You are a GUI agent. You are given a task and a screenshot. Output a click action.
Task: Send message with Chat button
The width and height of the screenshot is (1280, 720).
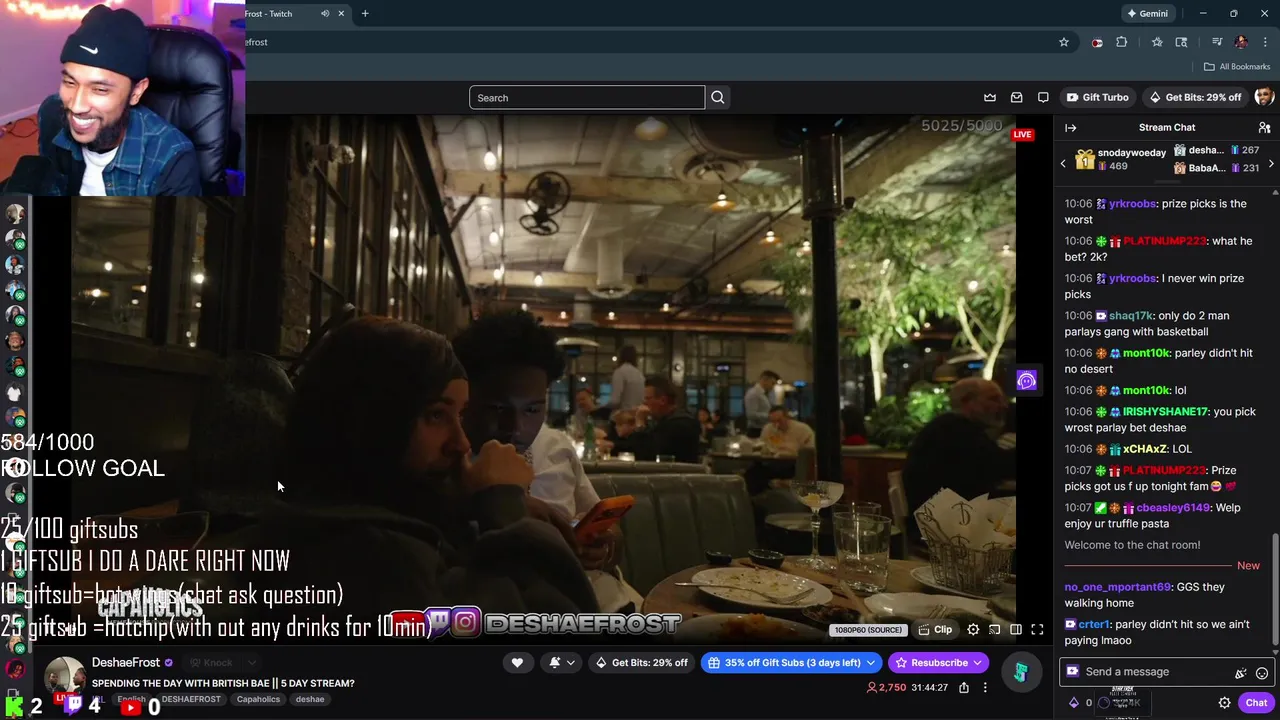(1256, 703)
